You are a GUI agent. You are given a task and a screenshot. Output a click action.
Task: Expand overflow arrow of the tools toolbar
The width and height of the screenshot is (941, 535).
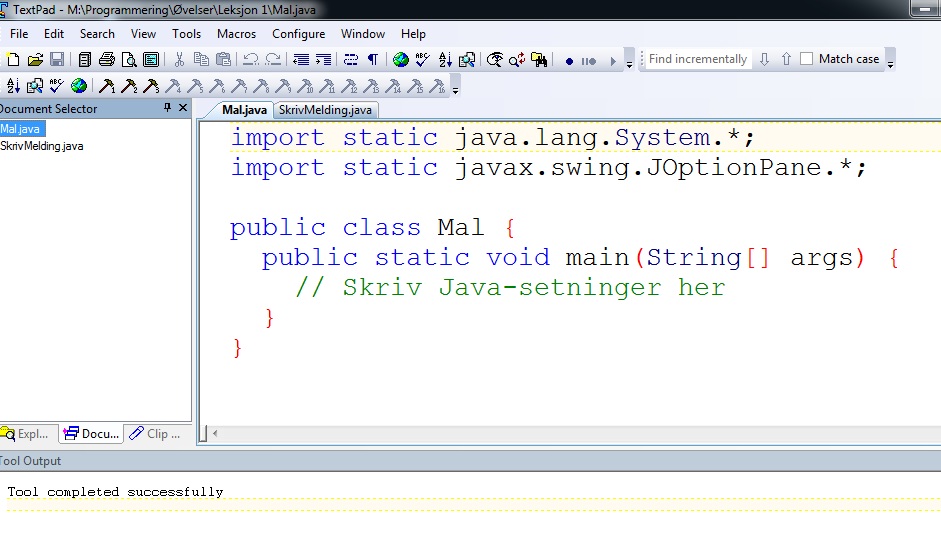456,90
